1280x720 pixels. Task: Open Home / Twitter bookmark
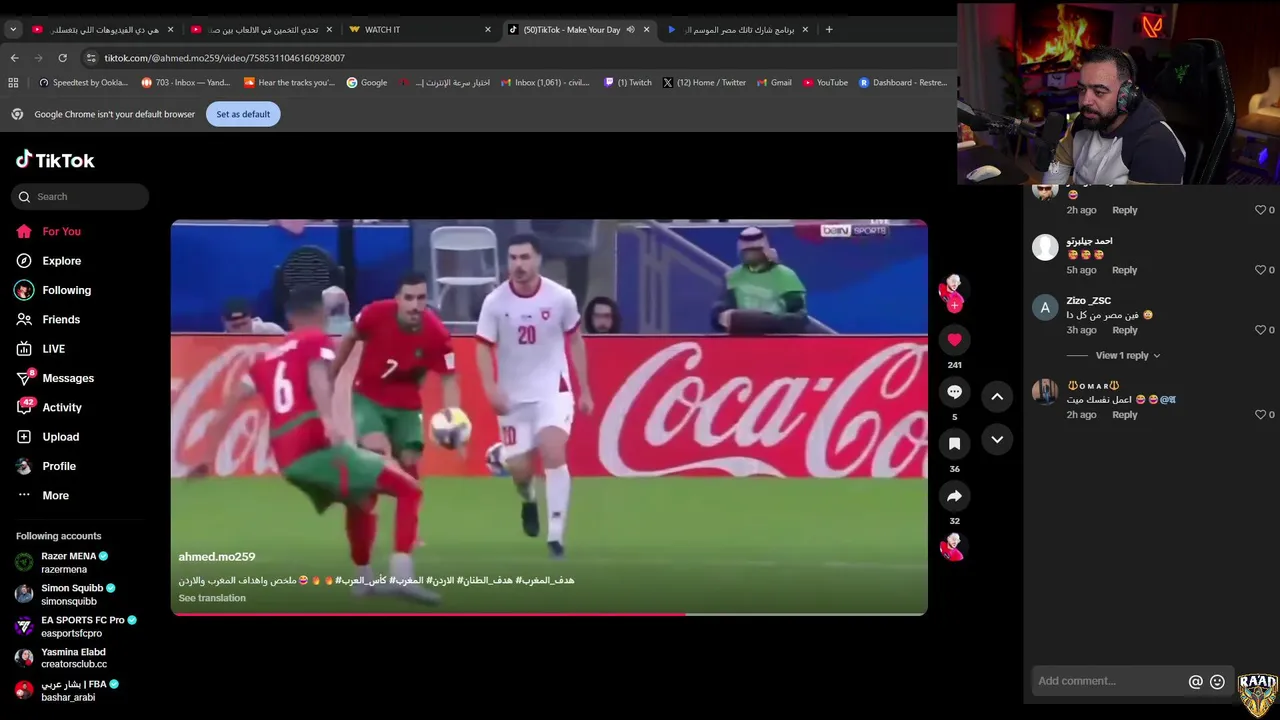click(704, 83)
